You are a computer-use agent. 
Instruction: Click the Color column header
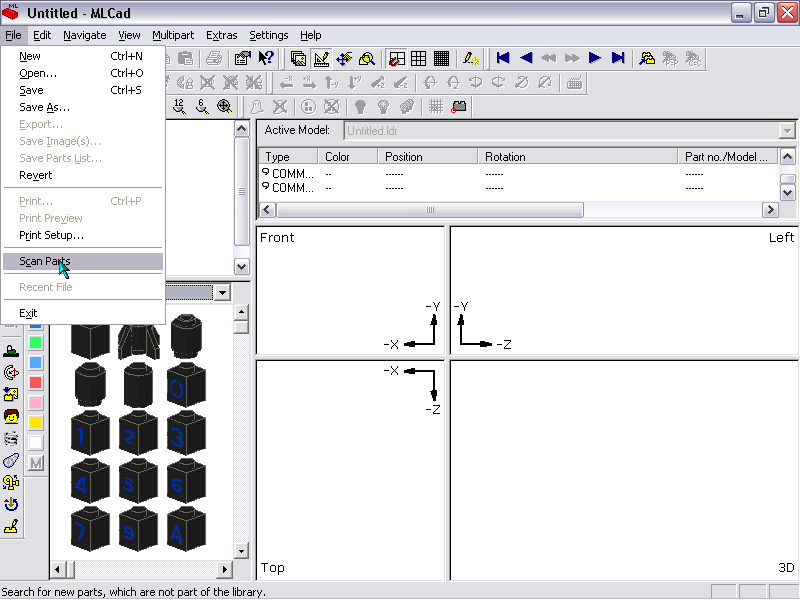click(x=347, y=157)
